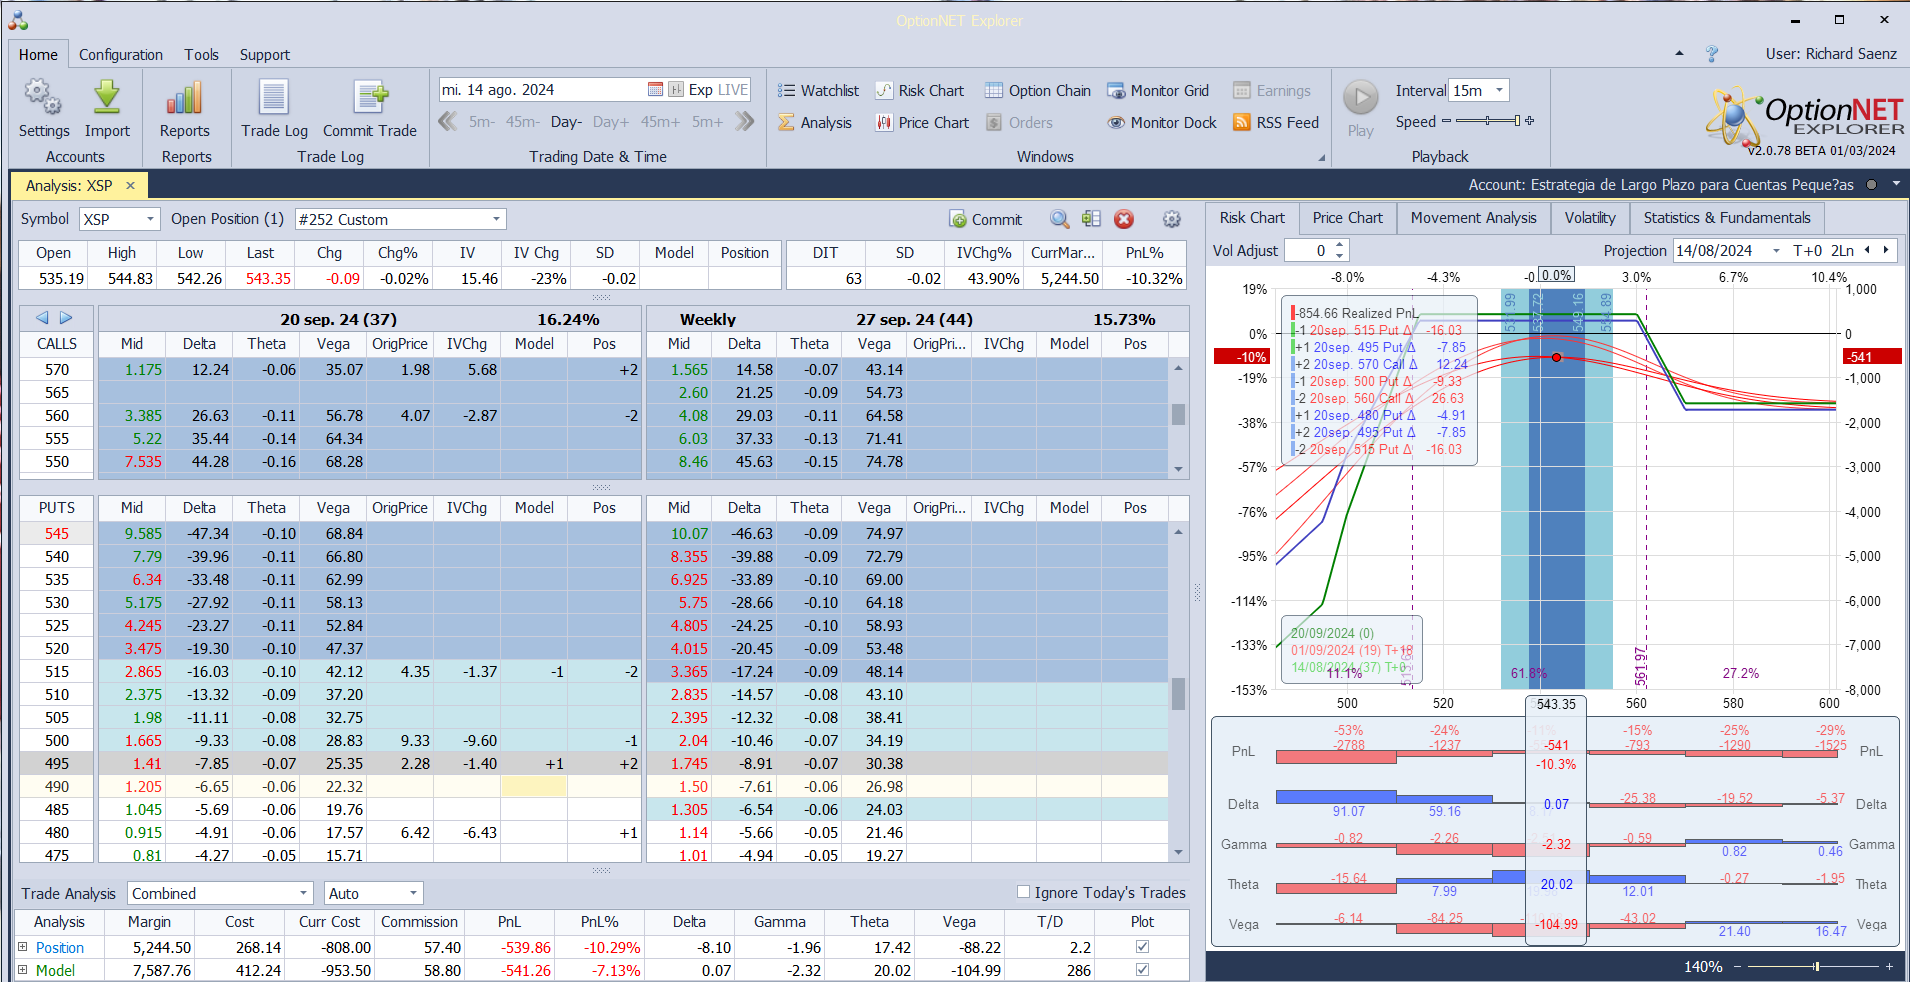
Task: Toggle the Model row Plot checkbox
Action: (1142, 970)
